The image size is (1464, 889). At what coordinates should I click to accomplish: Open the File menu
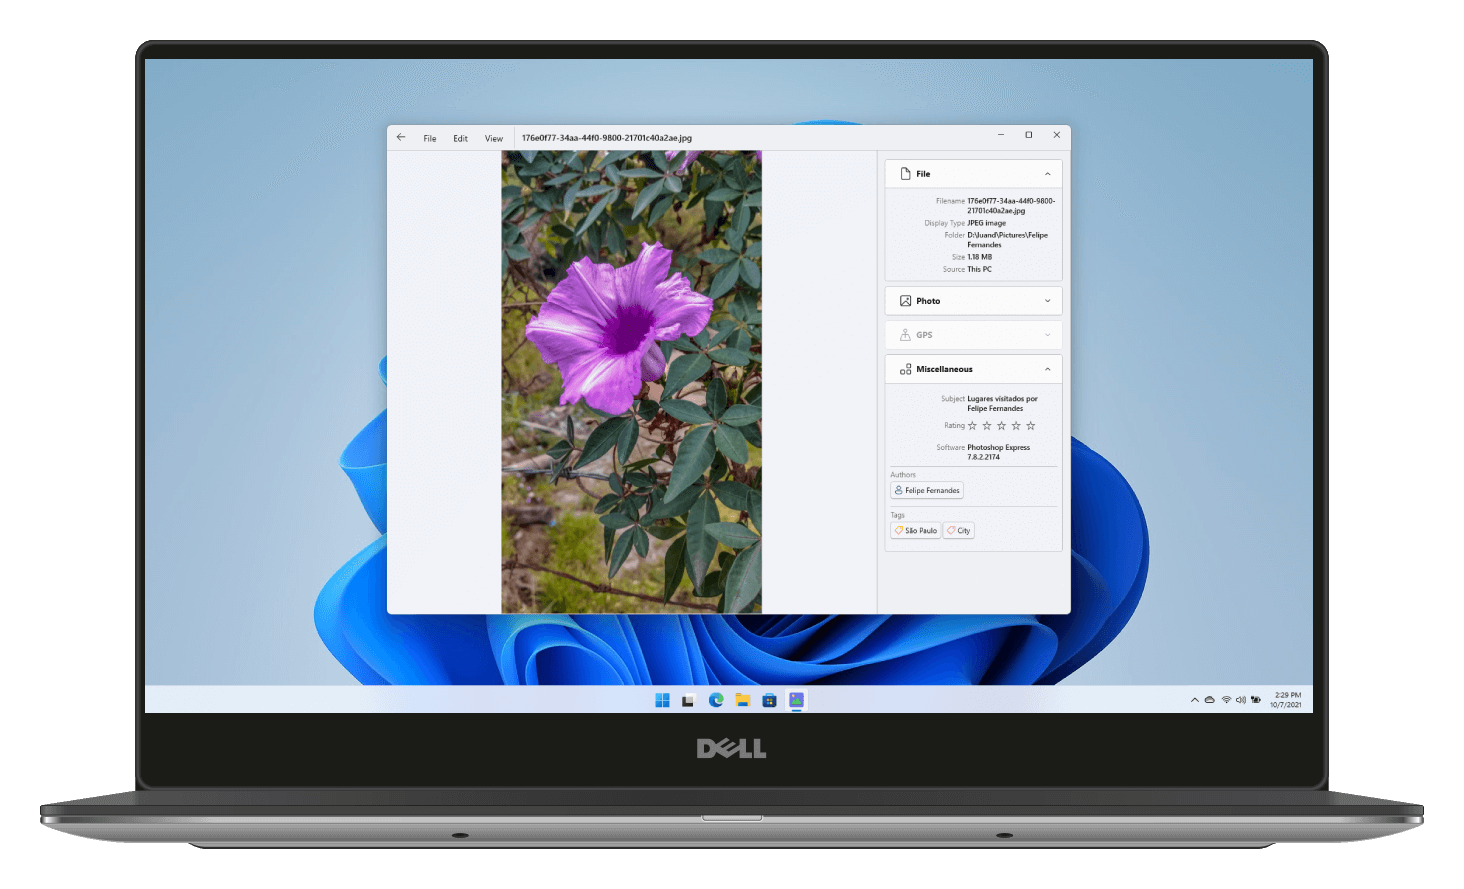(x=430, y=138)
